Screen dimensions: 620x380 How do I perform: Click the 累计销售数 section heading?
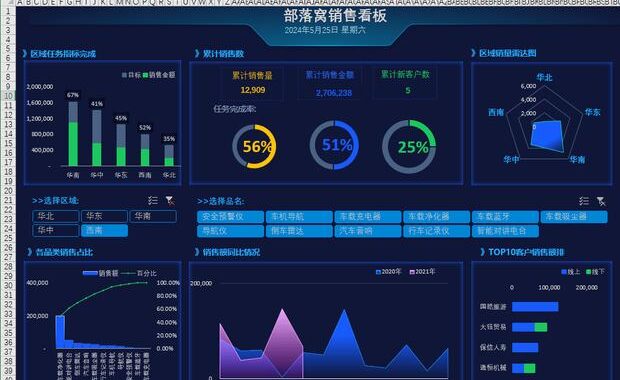pyautogui.click(x=223, y=54)
